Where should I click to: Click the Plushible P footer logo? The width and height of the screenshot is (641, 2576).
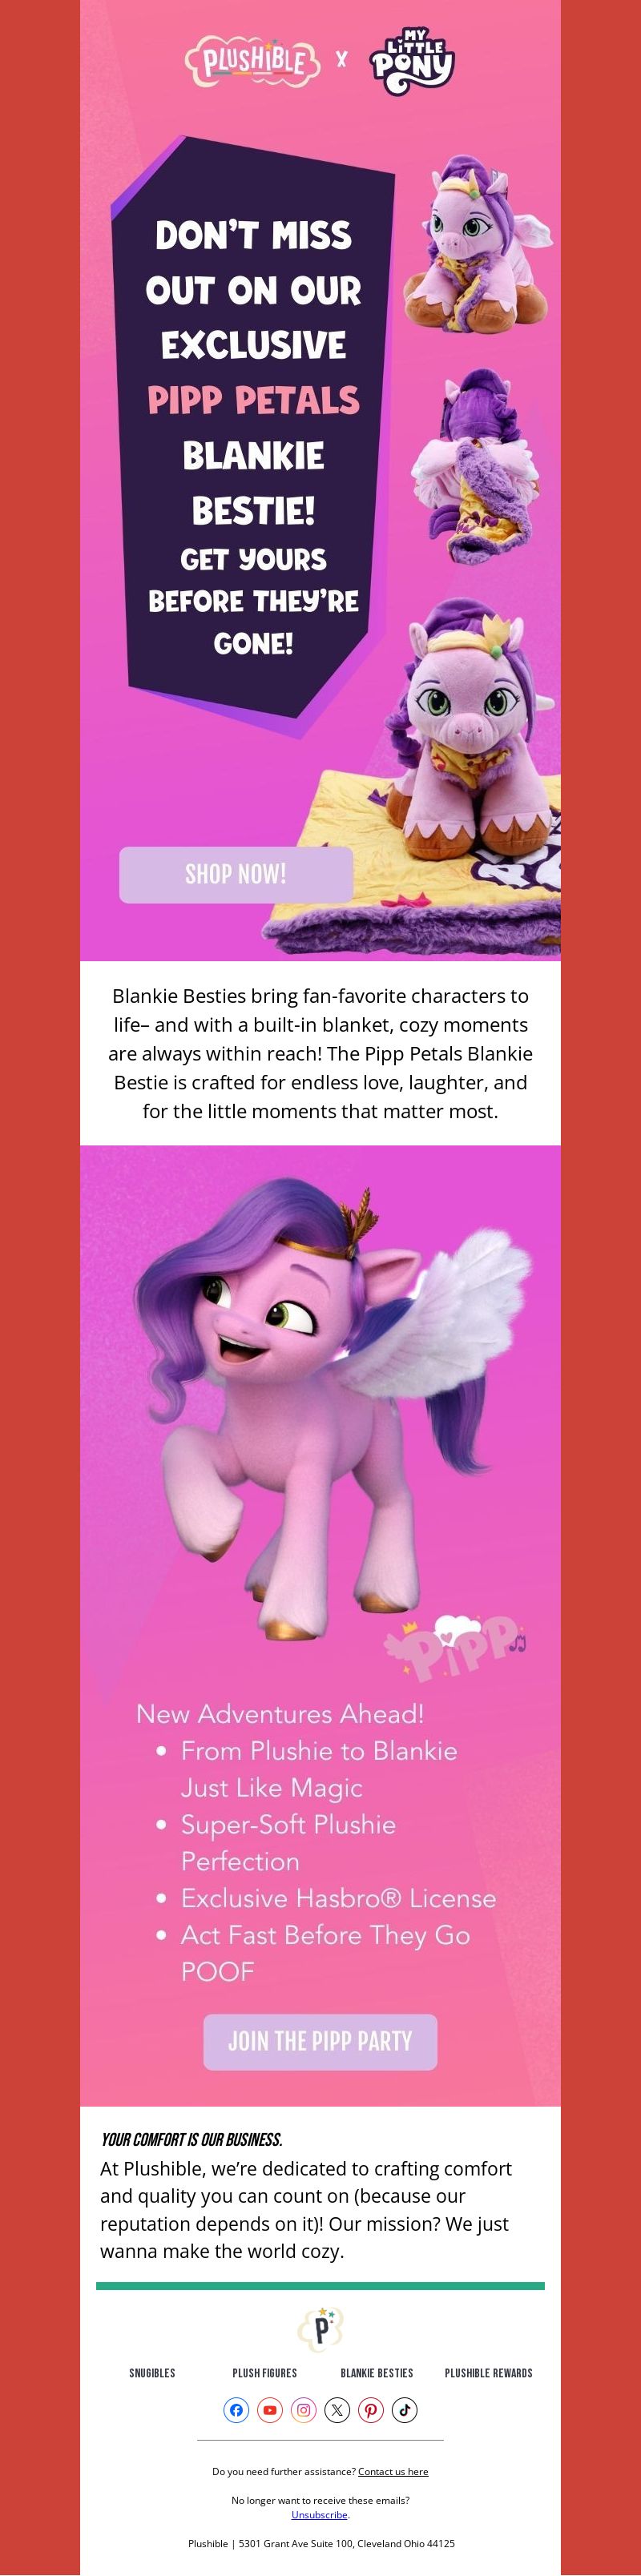tap(320, 2329)
